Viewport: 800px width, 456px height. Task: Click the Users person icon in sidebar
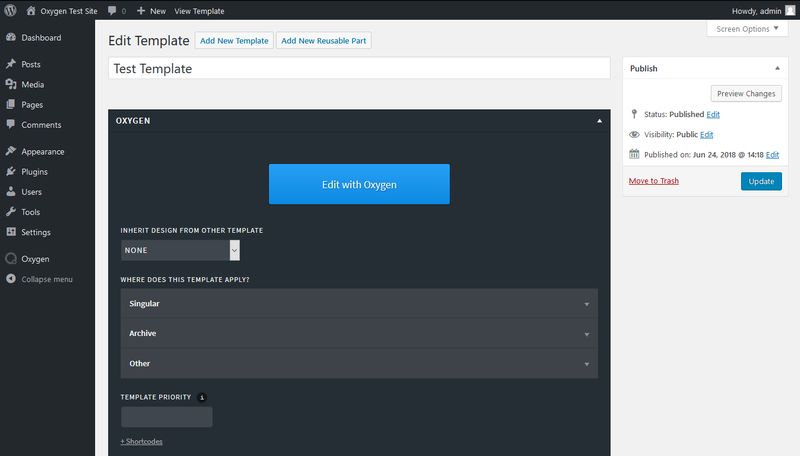point(11,191)
